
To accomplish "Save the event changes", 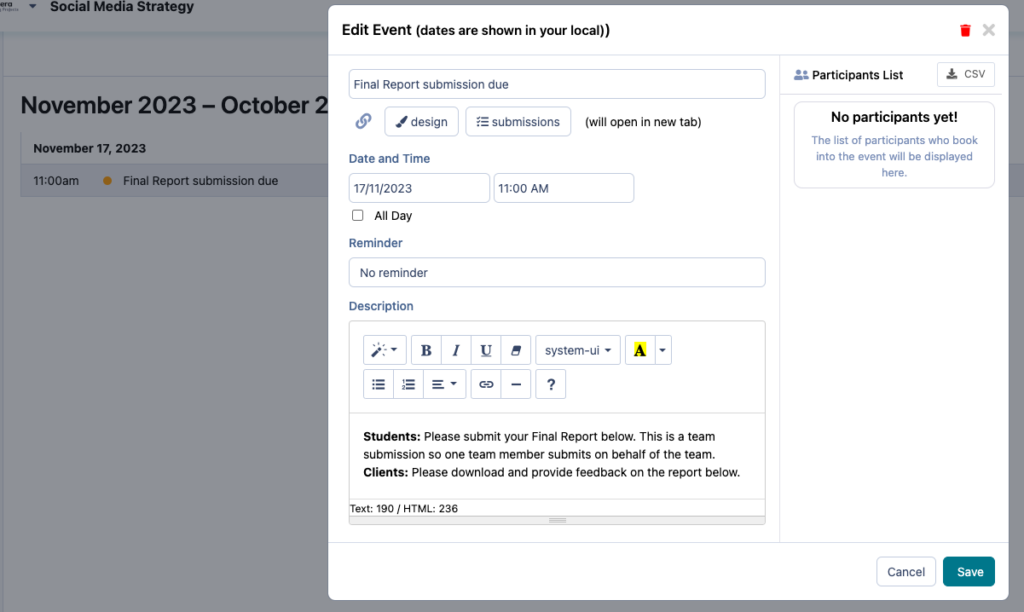I will [x=968, y=572].
